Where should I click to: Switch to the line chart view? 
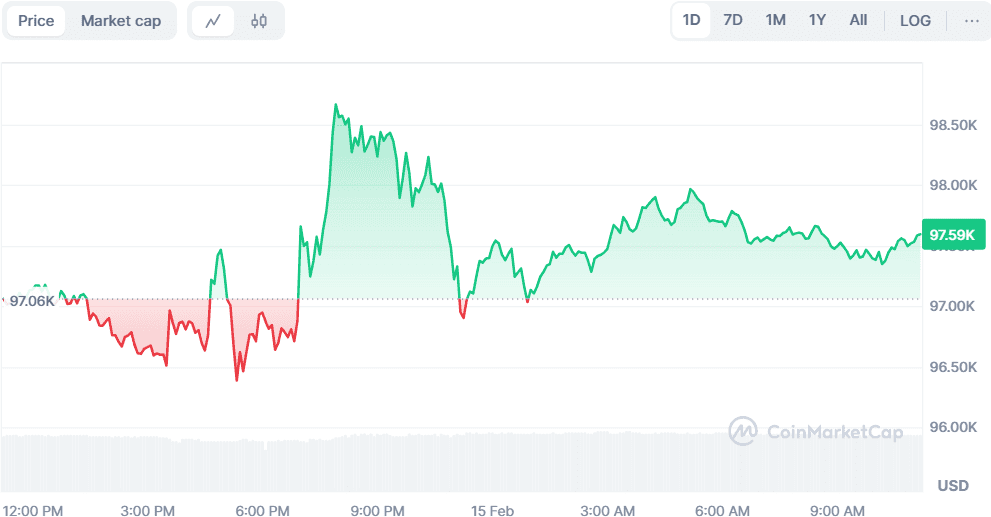[x=213, y=21]
